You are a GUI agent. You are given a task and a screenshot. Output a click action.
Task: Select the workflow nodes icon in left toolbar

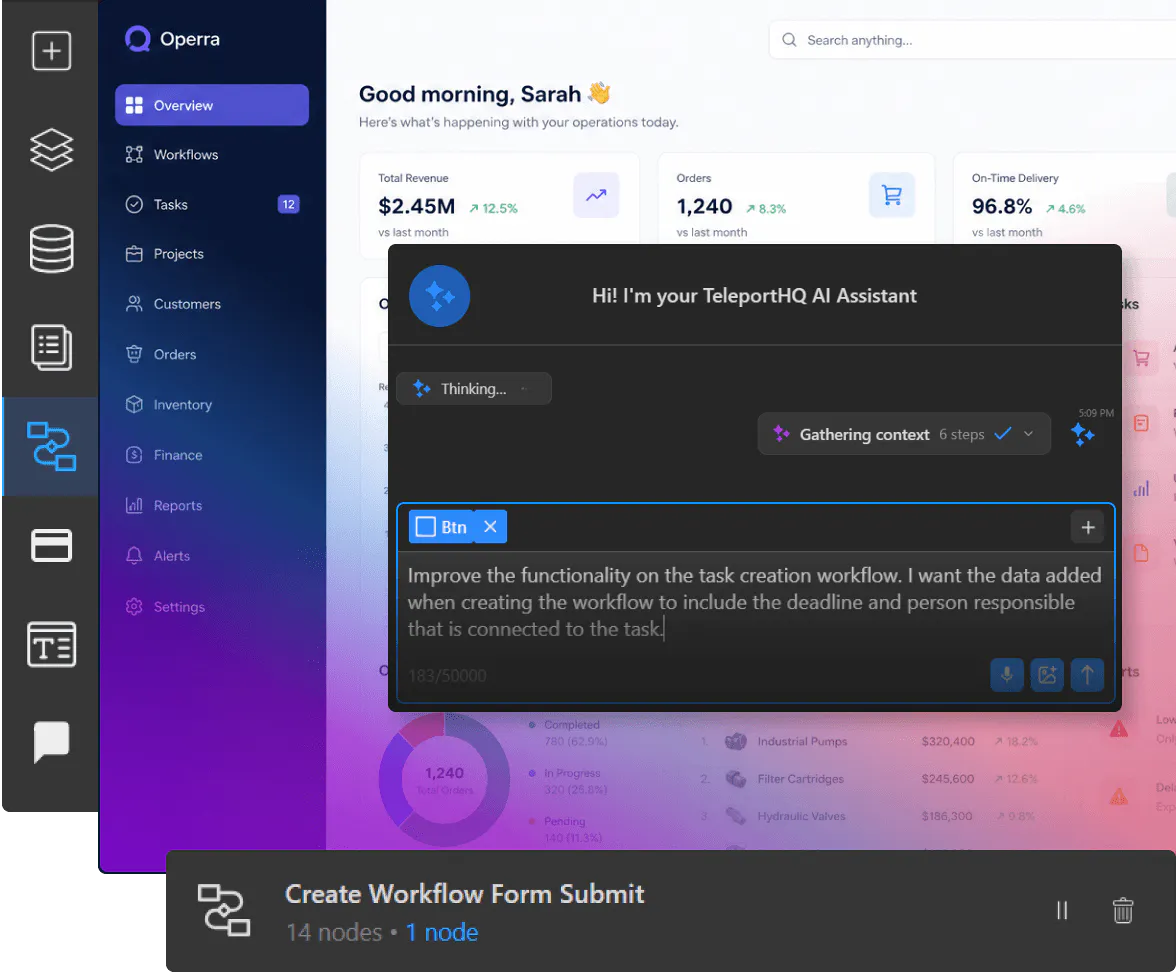51,446
